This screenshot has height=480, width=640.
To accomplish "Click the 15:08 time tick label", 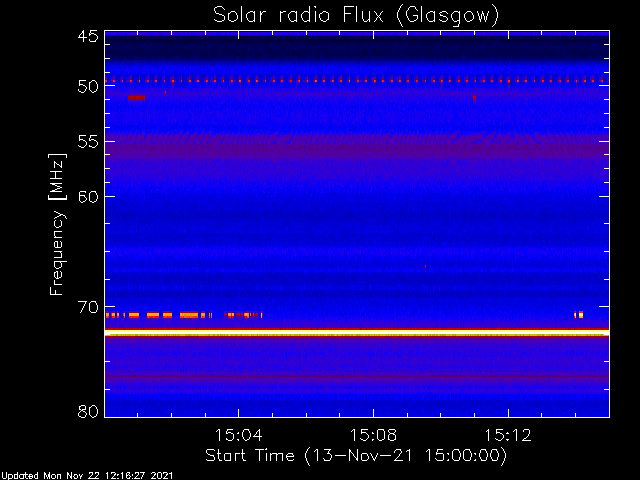I will point(373,435).
